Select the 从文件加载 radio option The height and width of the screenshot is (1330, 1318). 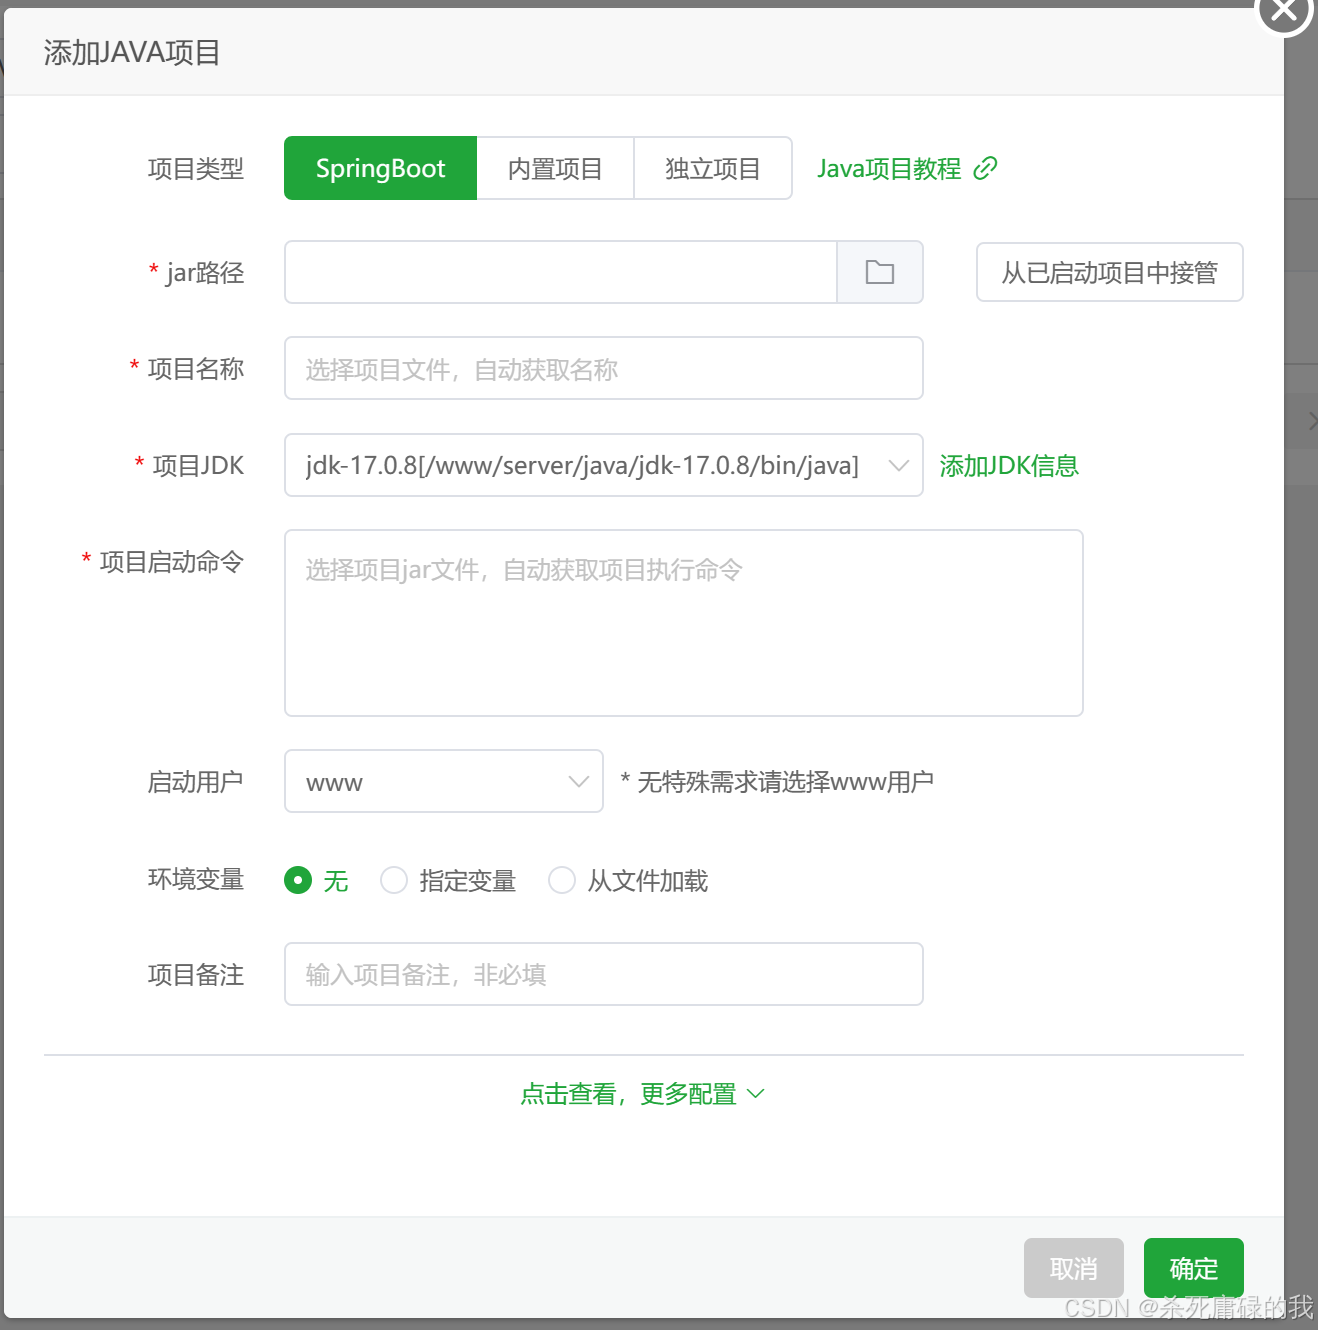pyautogui.click(x=562, y=880)
